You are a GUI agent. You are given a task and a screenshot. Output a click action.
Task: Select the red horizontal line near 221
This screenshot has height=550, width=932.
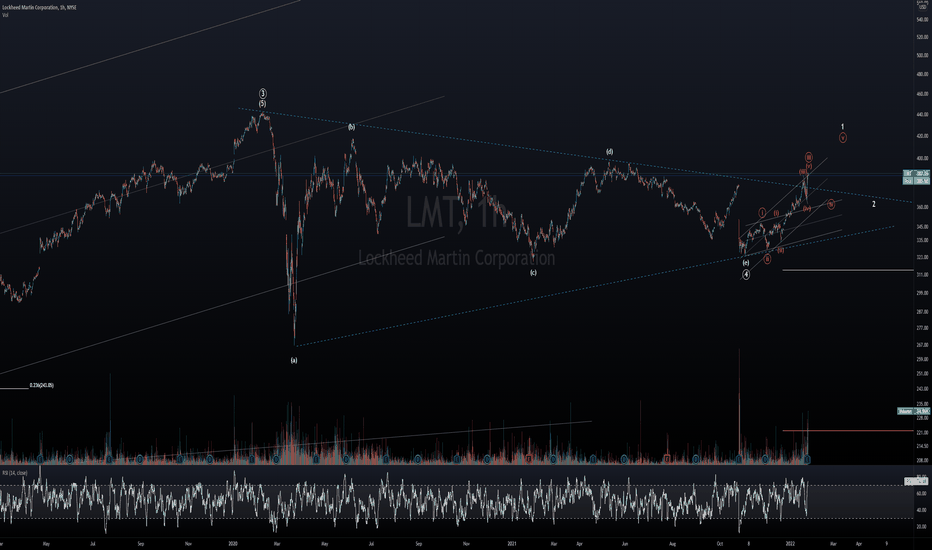pos(848,430)
